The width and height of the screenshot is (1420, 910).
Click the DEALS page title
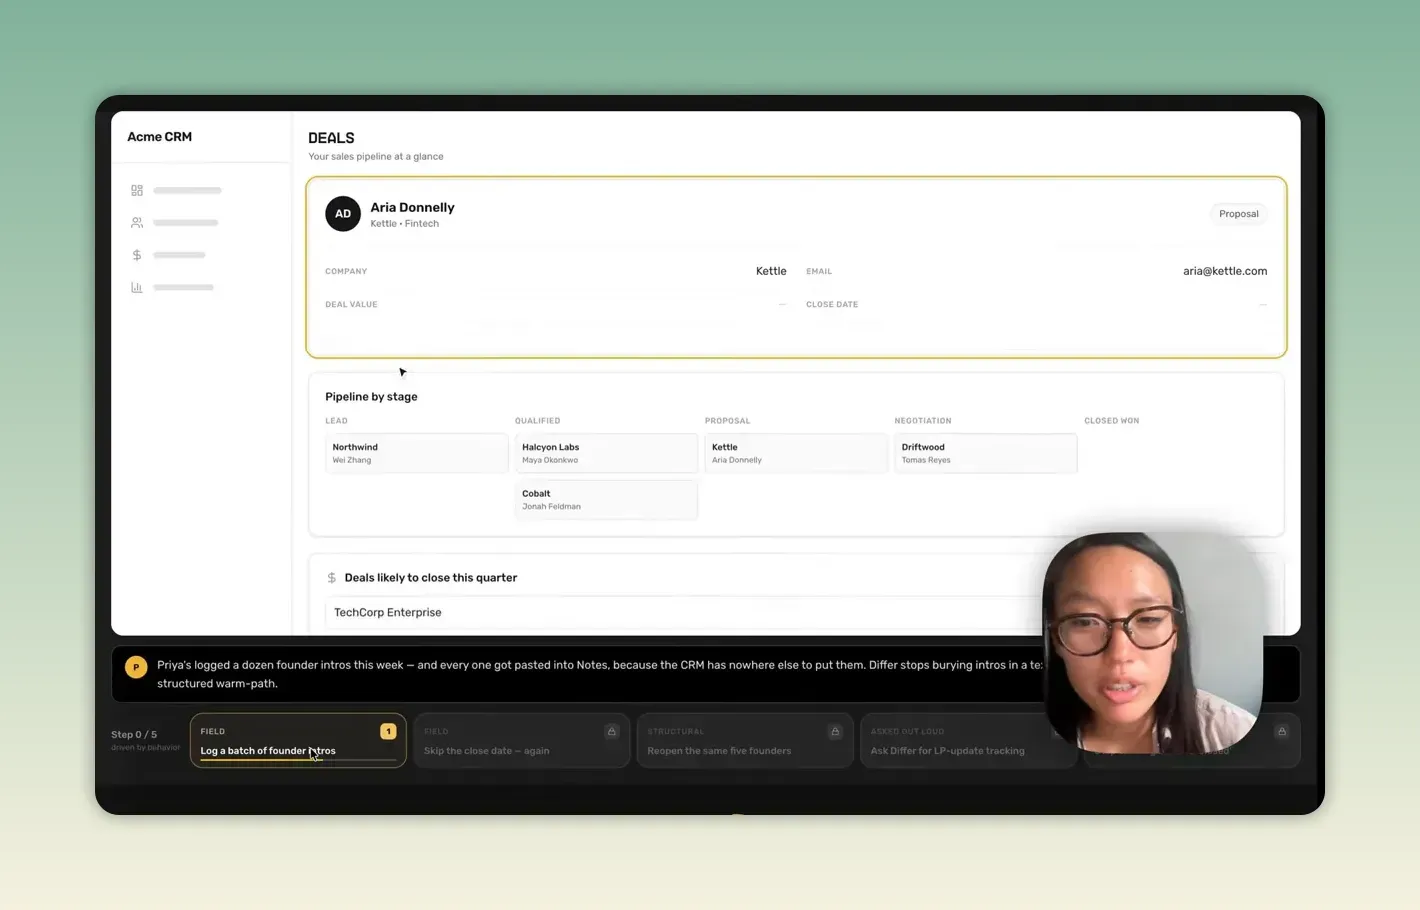click(x=331, y=138)
